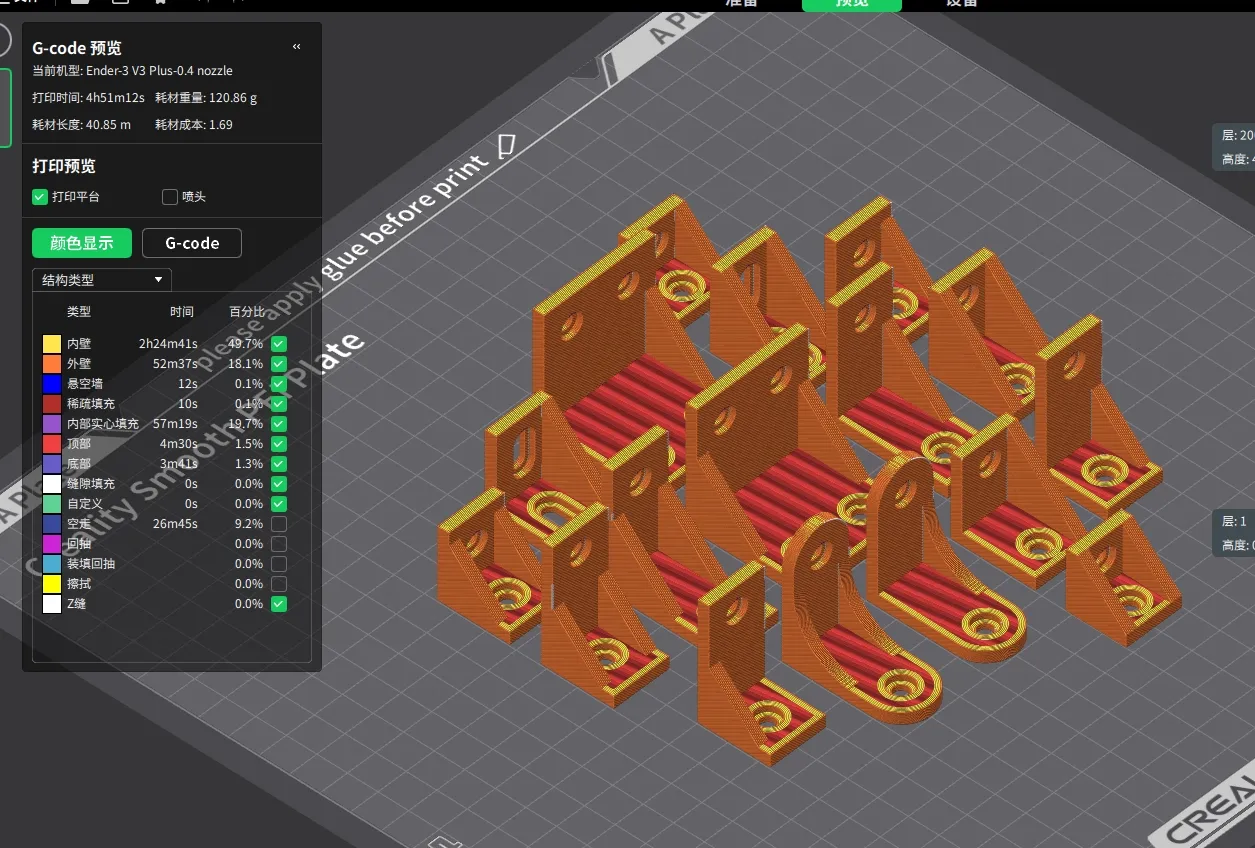Switch to the green 预览 tab
This screenshot has width=1255, height=848.
(x=852, y=4)
